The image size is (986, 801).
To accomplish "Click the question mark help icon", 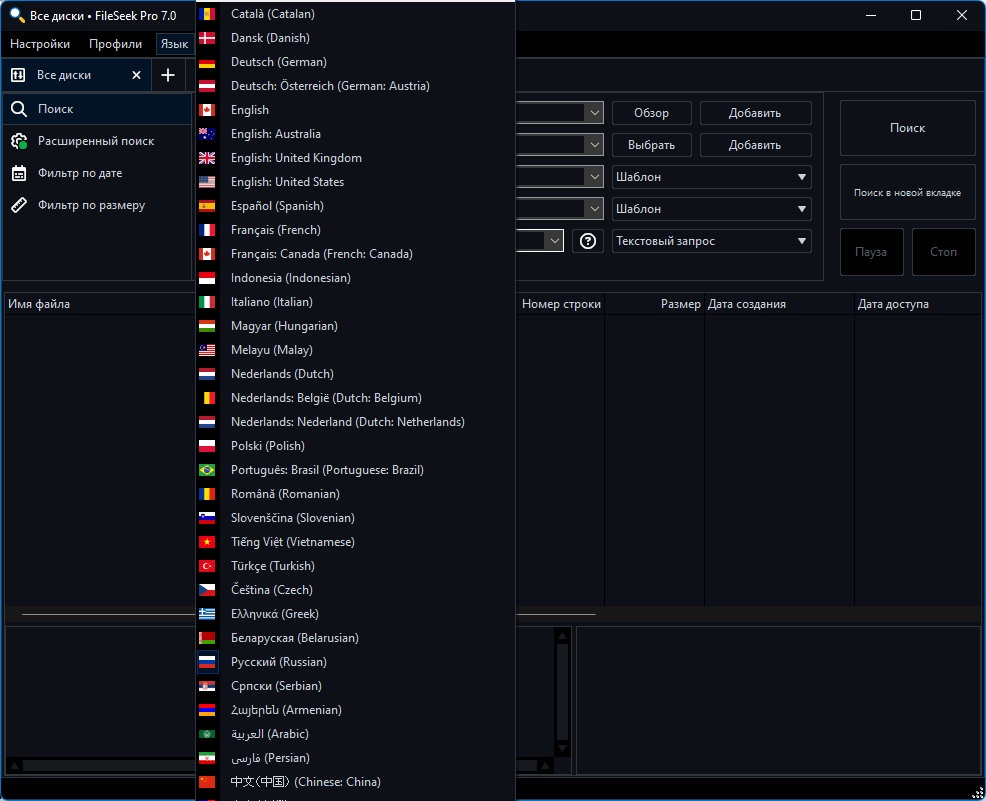I will pyautogui.click(x=587, y=241).
